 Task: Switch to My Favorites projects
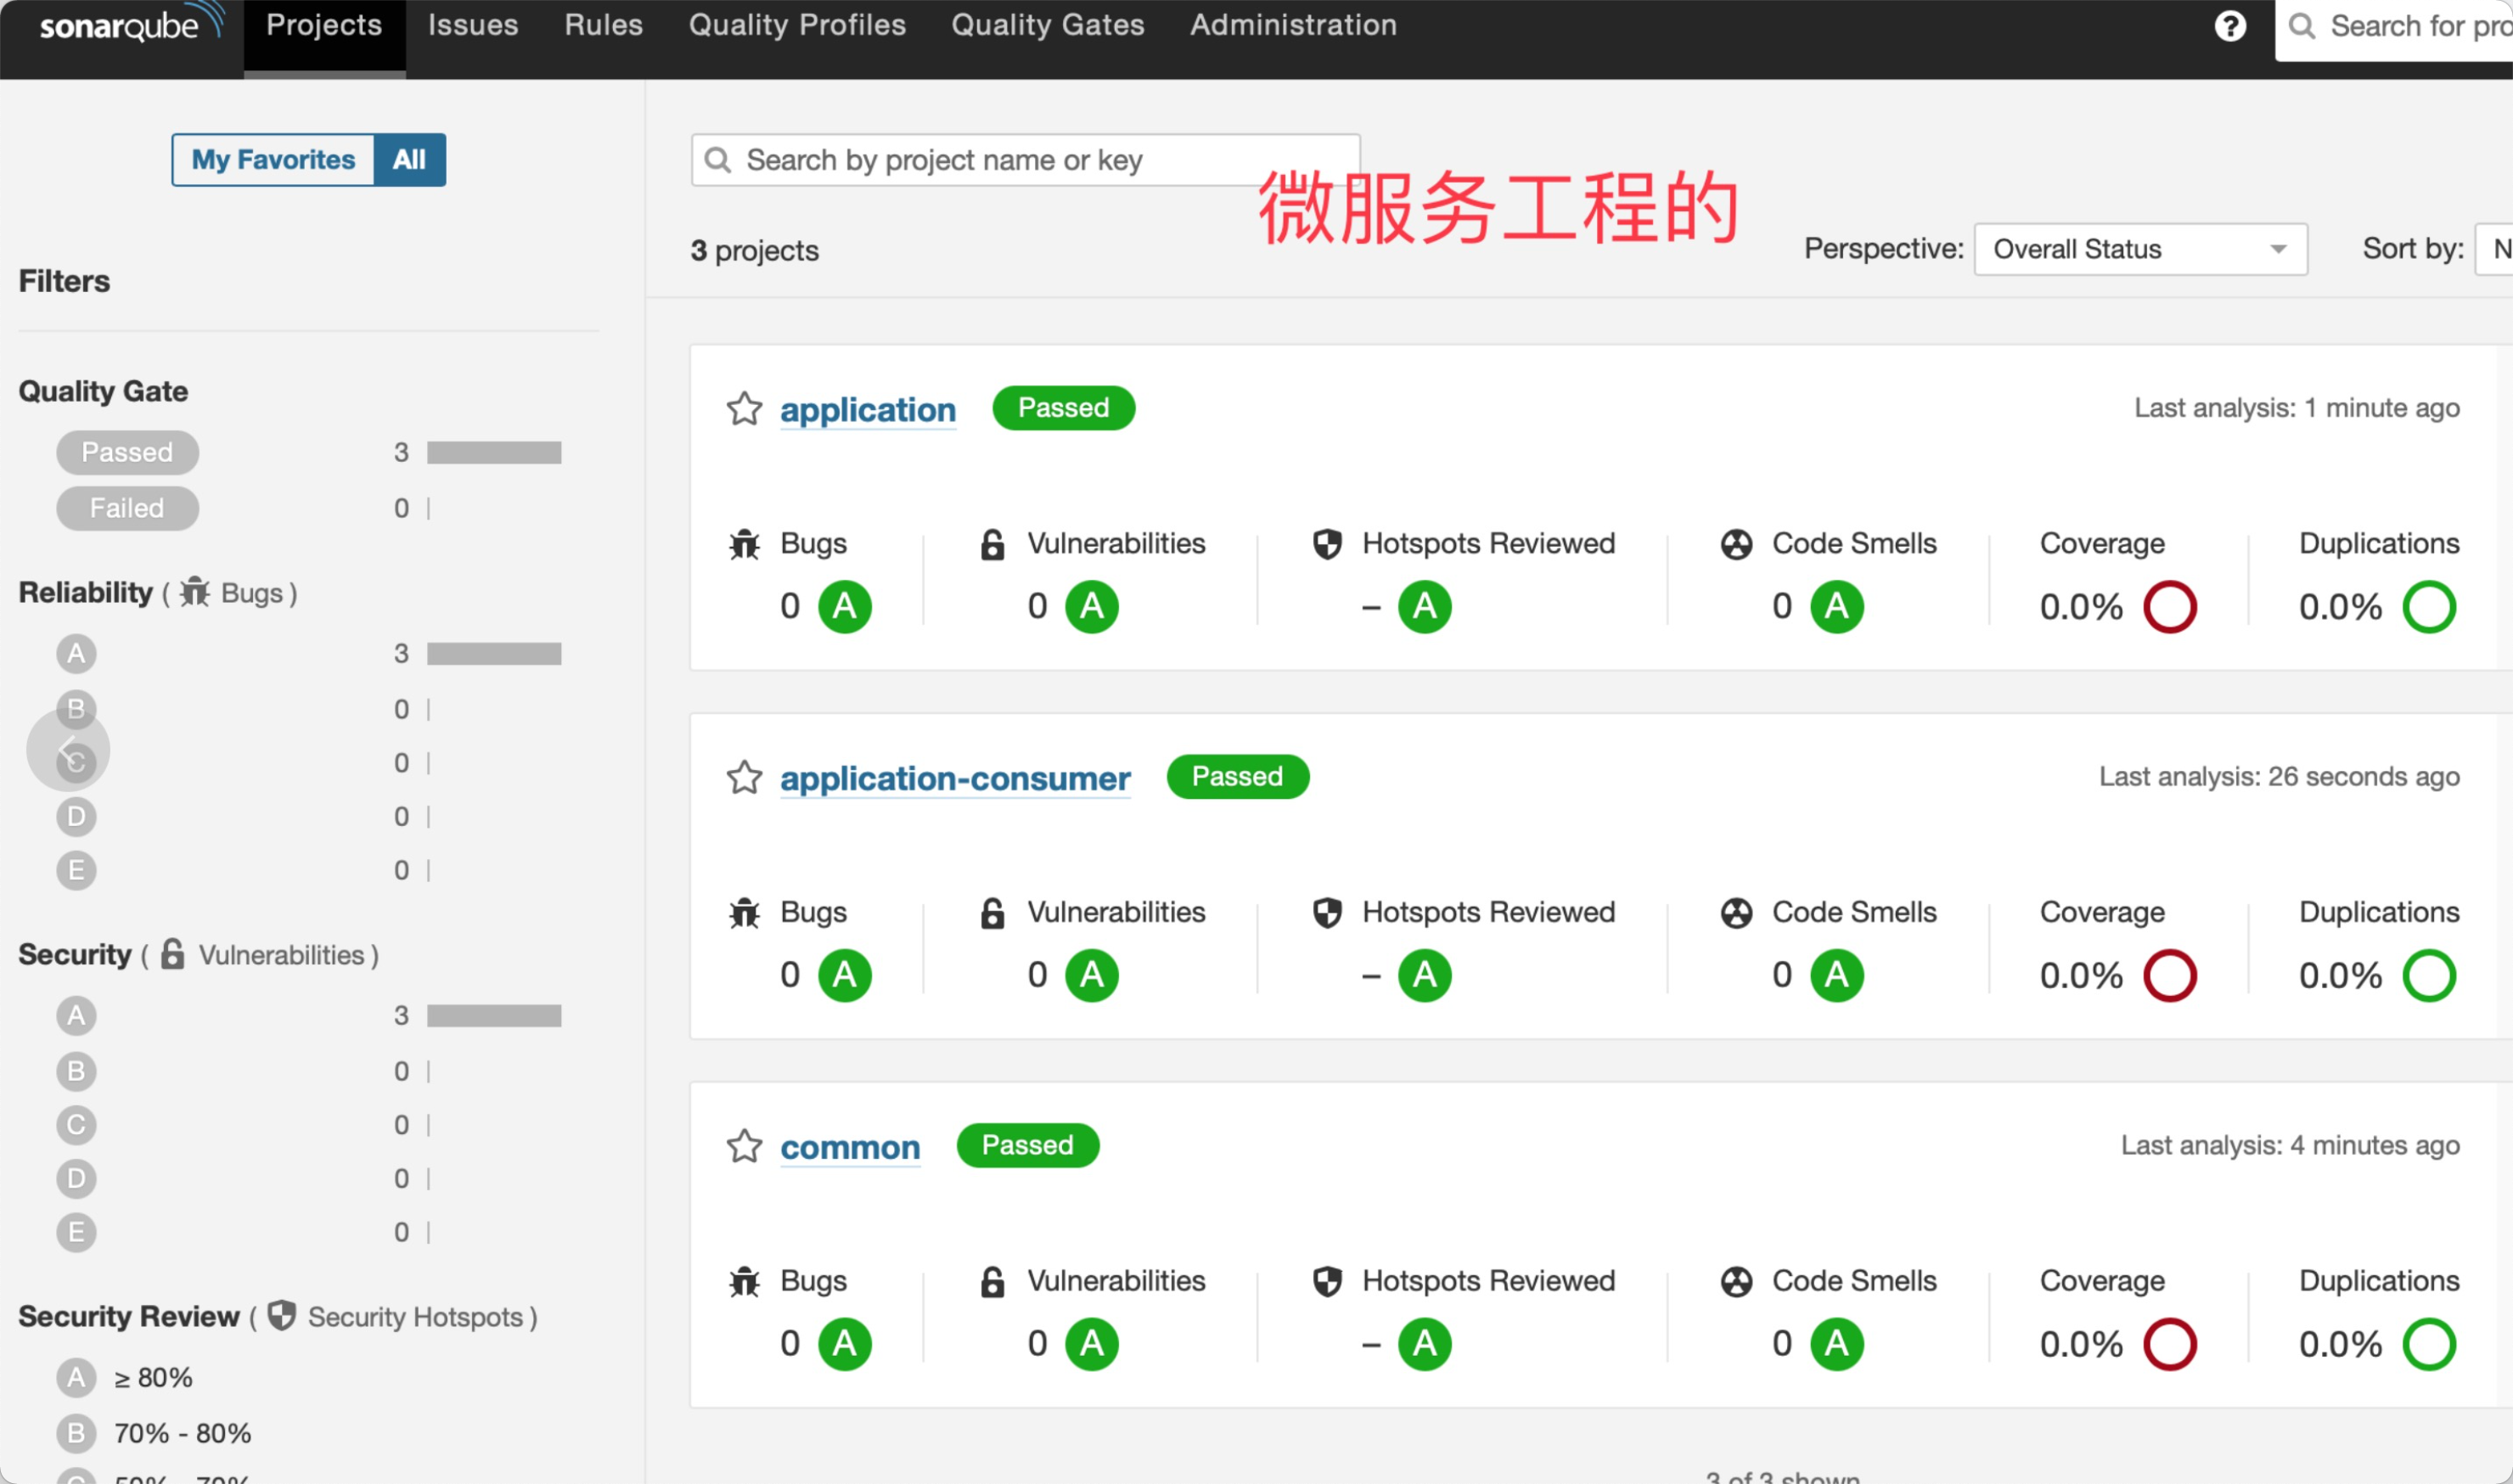273,160
